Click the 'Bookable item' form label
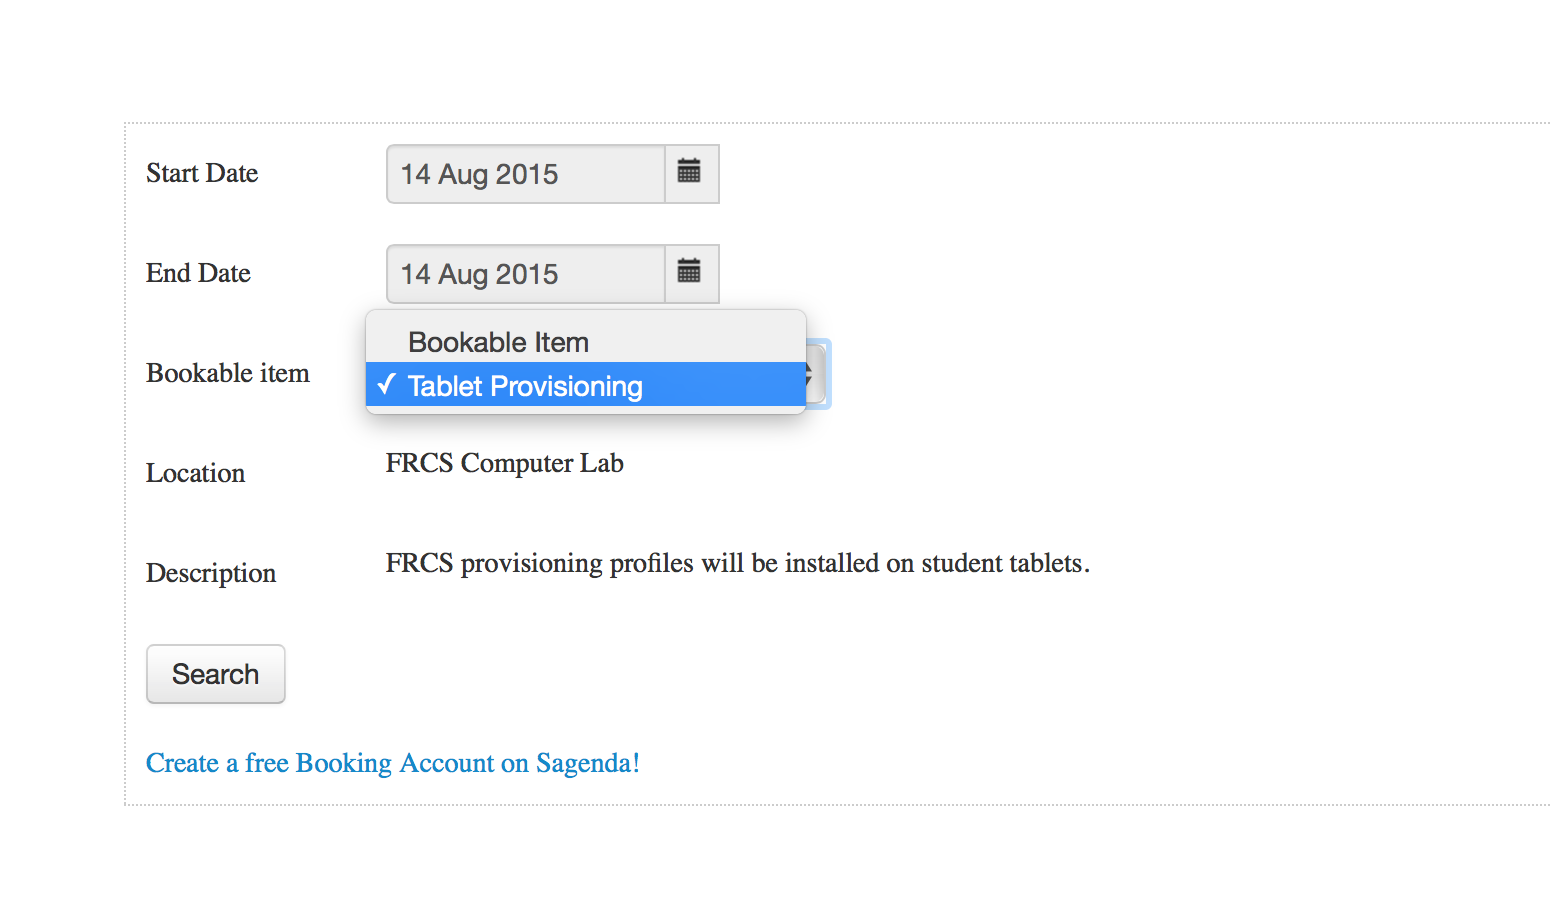 228,373
